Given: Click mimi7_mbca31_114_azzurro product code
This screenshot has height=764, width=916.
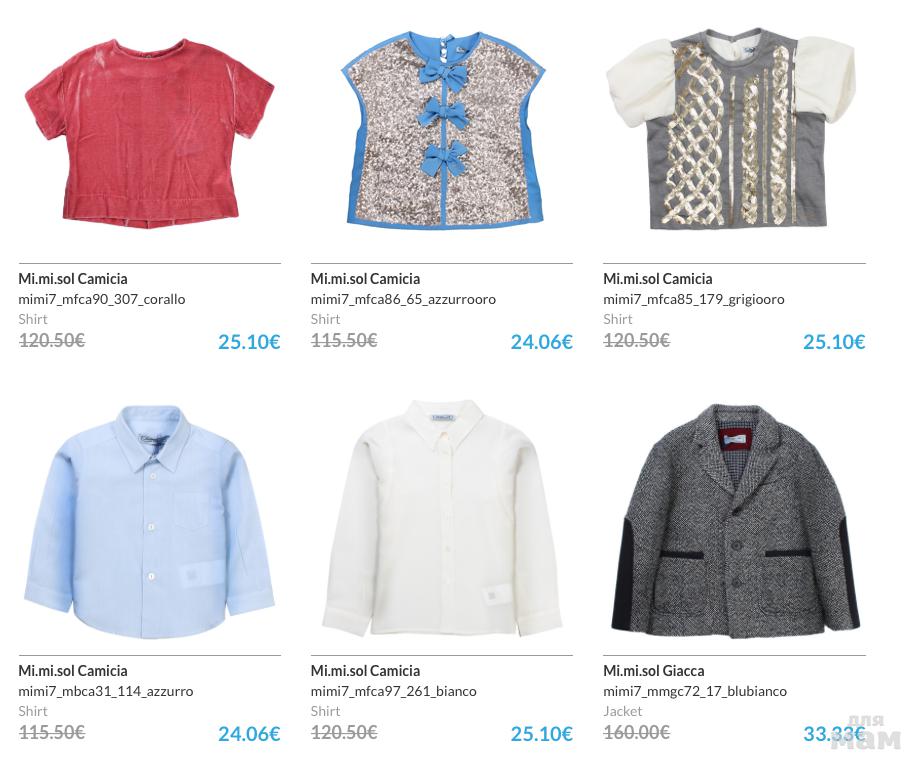Looking at the screenshot, I should [106, 692].
